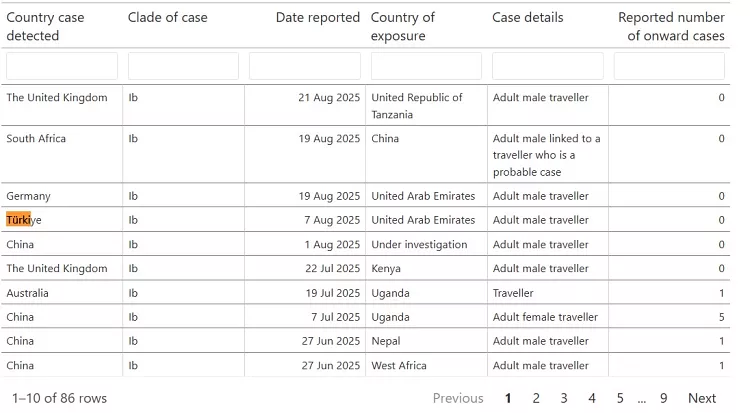Sort by Country case detected column header
Viewport: 750px width, 413px height.
click(46, 27)
